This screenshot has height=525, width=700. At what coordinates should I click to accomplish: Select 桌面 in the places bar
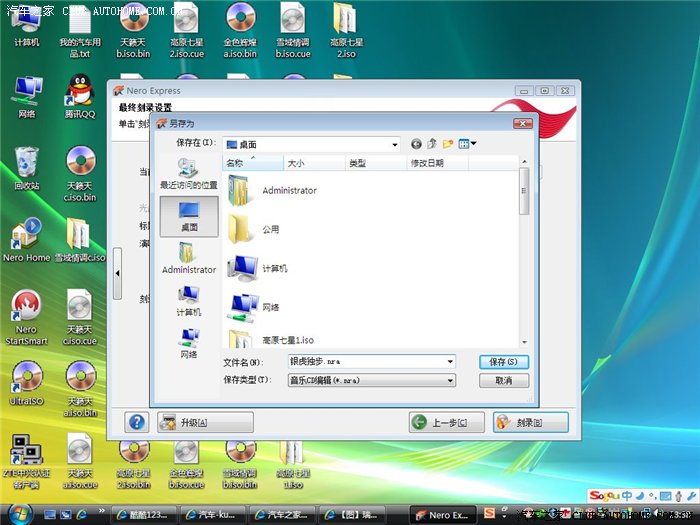[189, 217]
